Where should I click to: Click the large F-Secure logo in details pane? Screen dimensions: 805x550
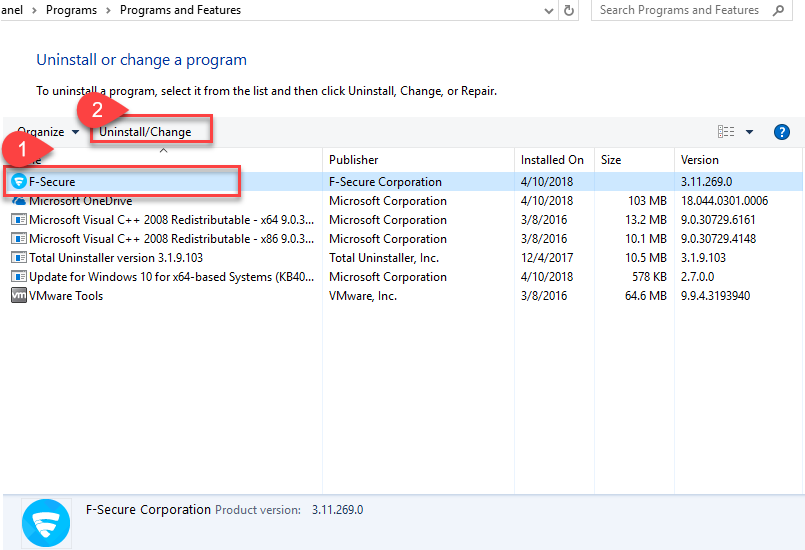coord(46,523)
